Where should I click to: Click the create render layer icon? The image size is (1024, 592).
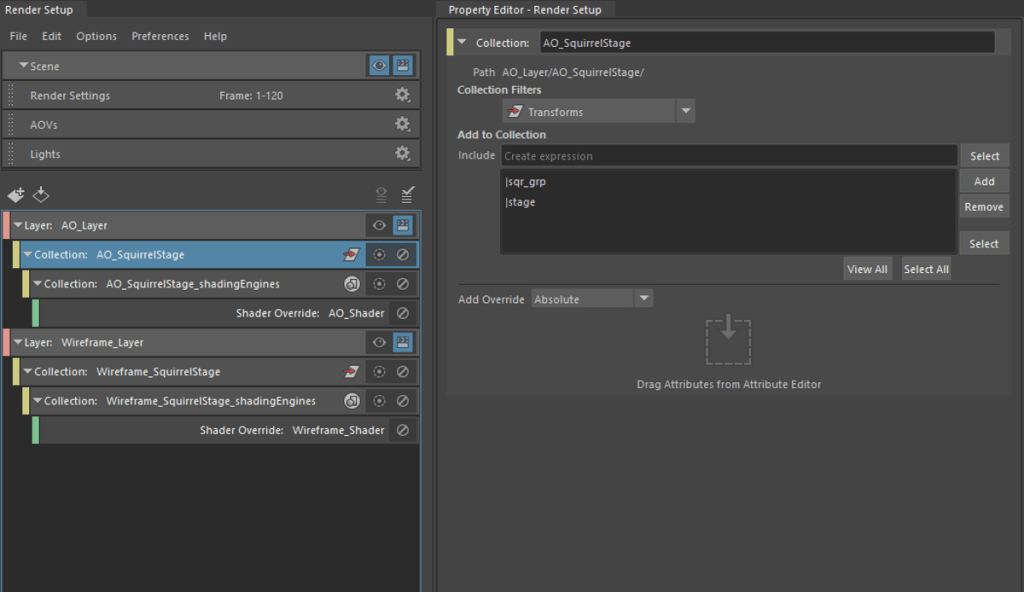[x=15, y=195]
